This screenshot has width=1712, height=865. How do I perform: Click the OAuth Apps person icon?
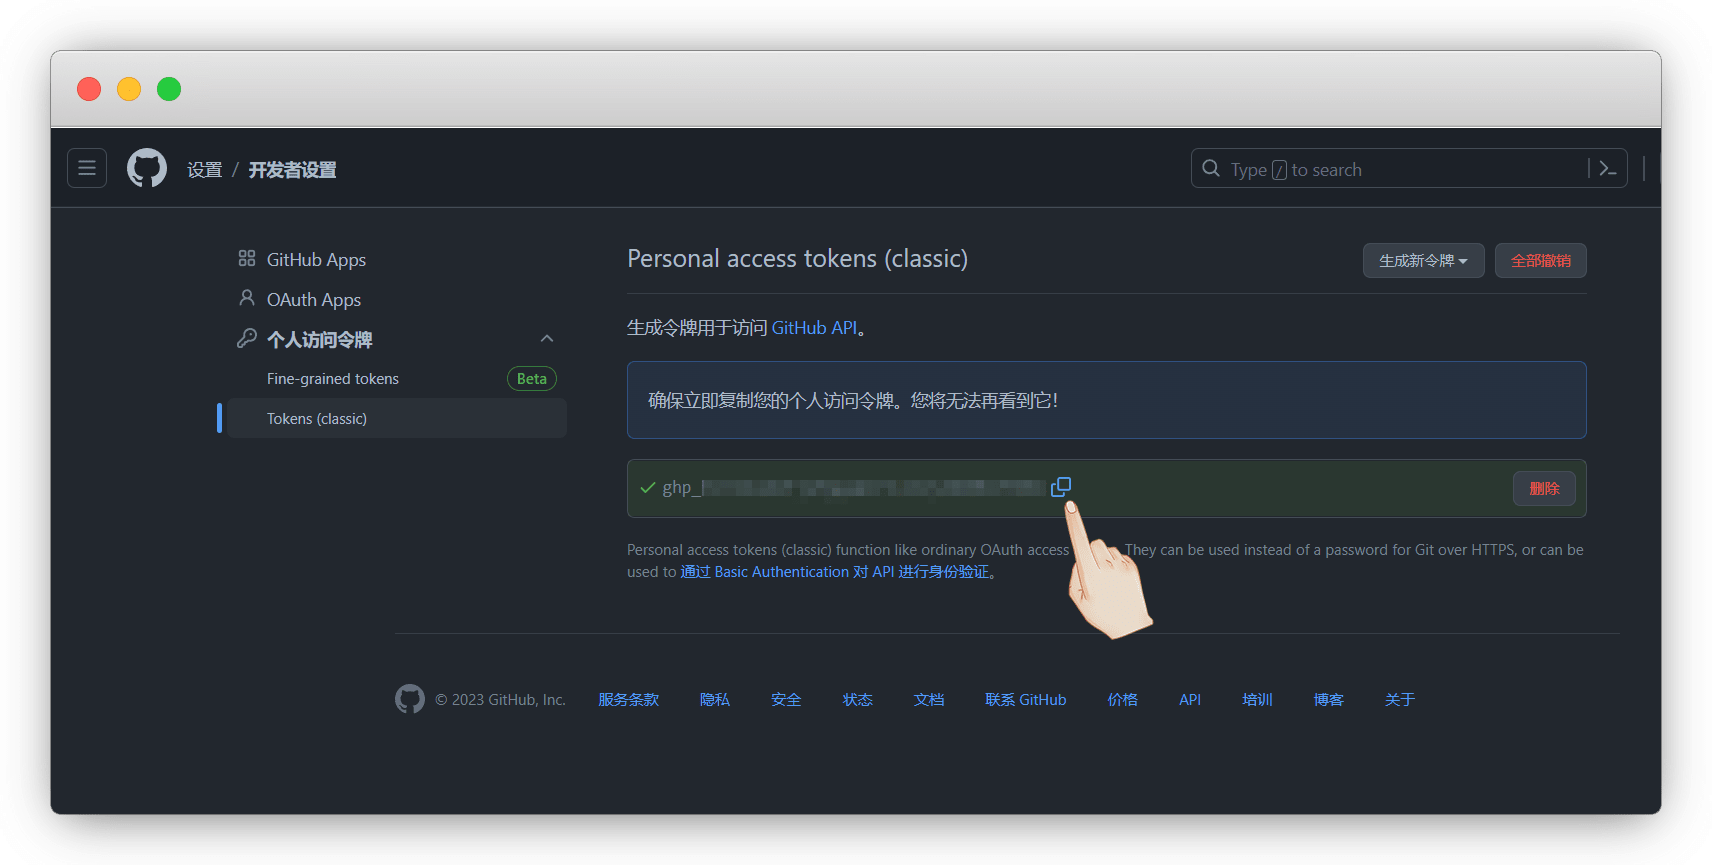pos(247,298)
